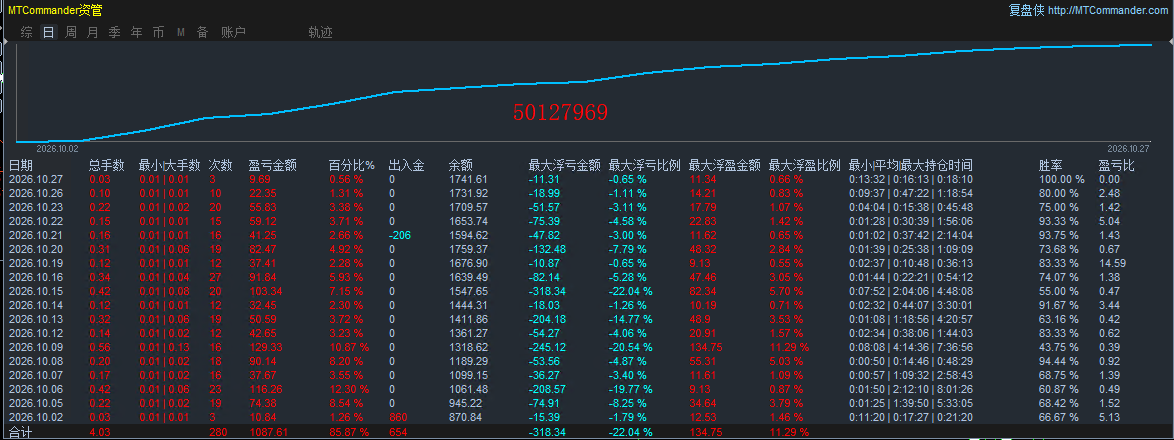Select the 2026.10.05 date row
Viewport: 1174px width, 440px height.
(x=587, y=403)
